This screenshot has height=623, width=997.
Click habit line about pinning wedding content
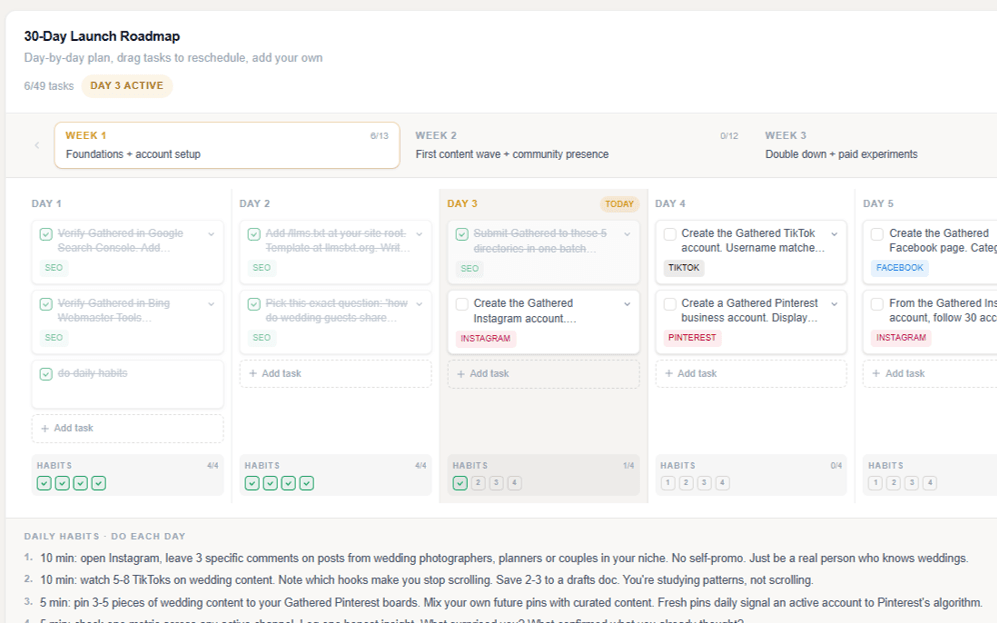pos(511,603)
